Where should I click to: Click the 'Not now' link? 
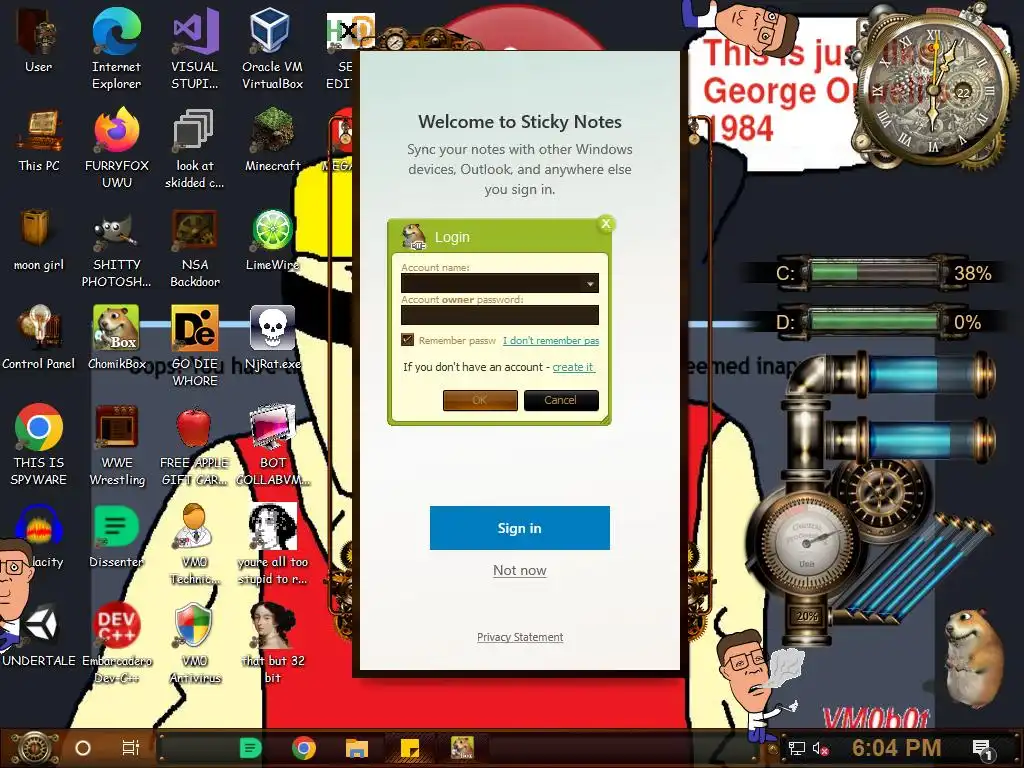coord(520,570)
